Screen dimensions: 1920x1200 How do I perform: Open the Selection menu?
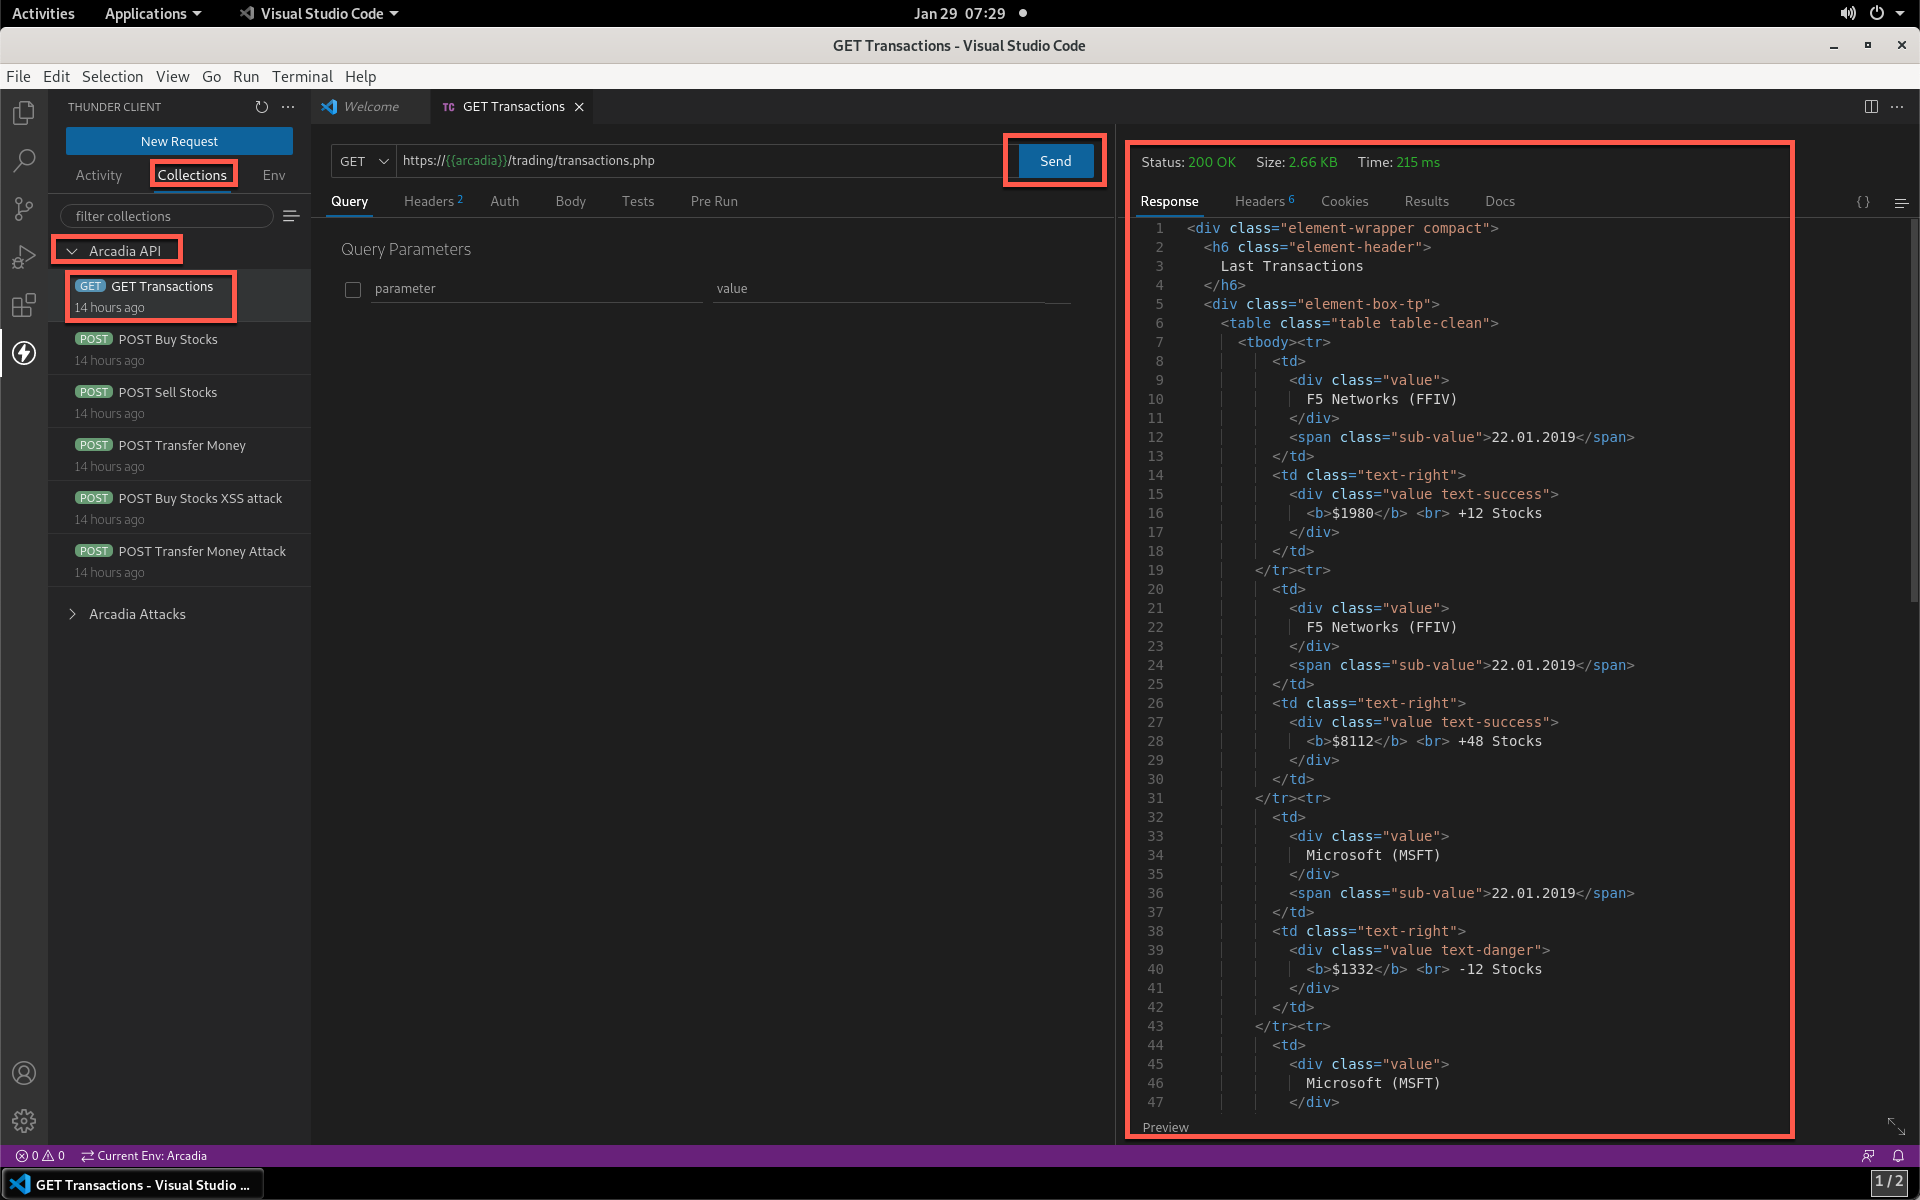tap(112, 77)
